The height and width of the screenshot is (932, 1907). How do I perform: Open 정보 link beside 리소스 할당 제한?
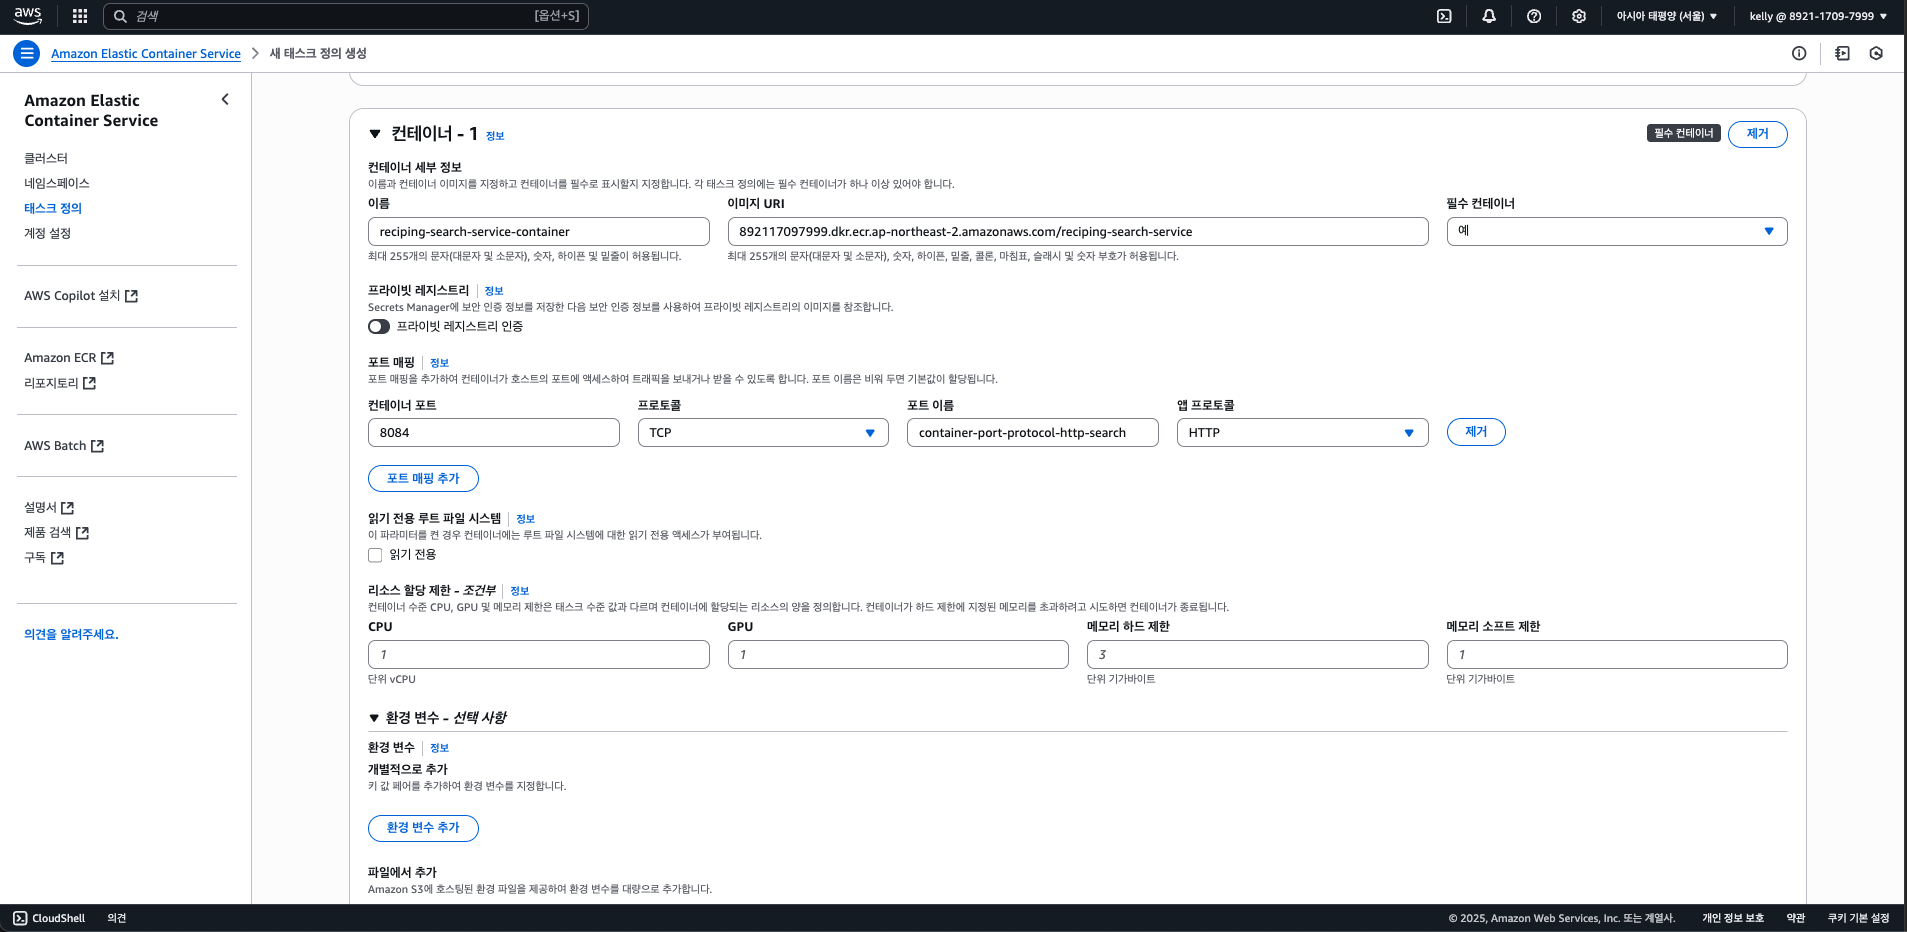click(519, 591)
